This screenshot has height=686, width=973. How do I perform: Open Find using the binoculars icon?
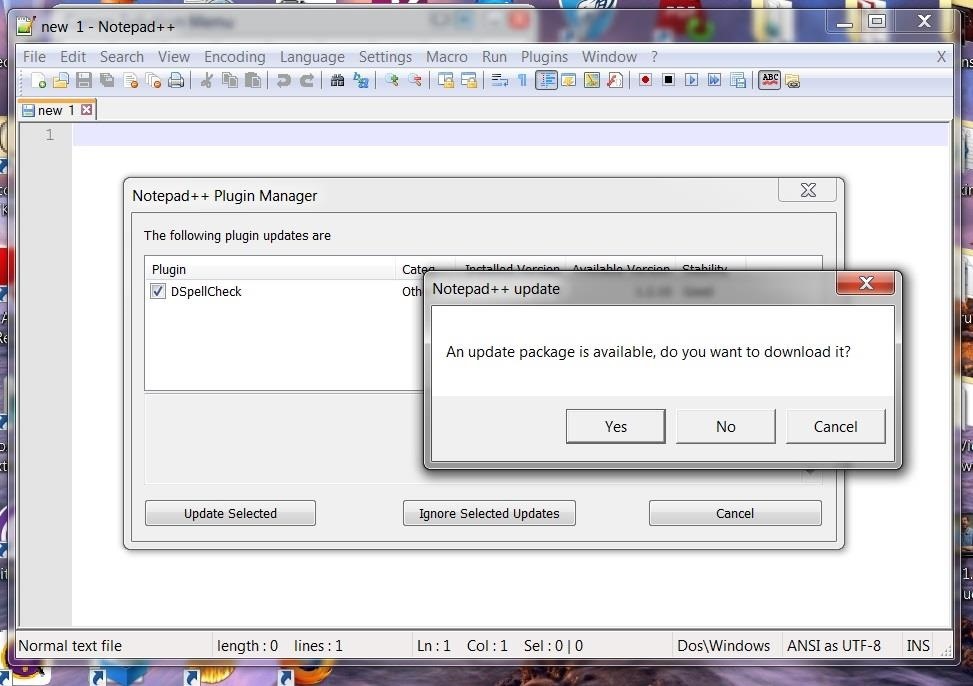337,81
